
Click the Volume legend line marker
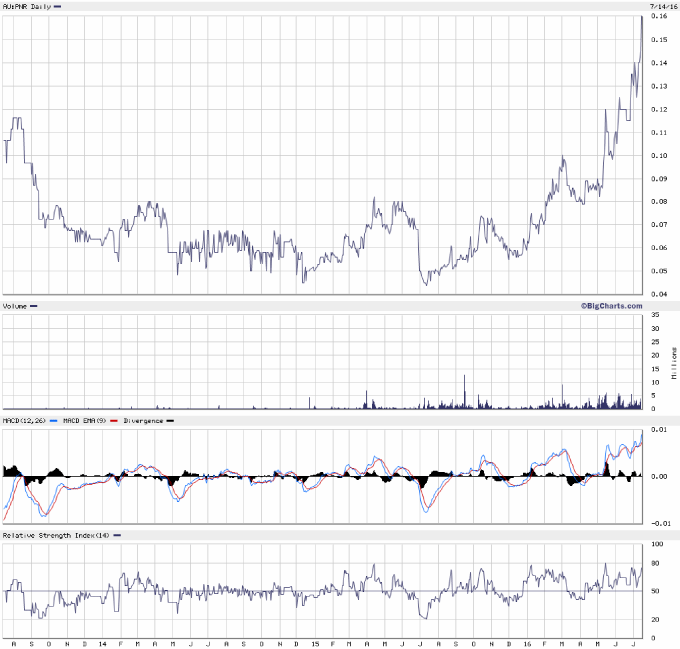(x=34, y=305)
